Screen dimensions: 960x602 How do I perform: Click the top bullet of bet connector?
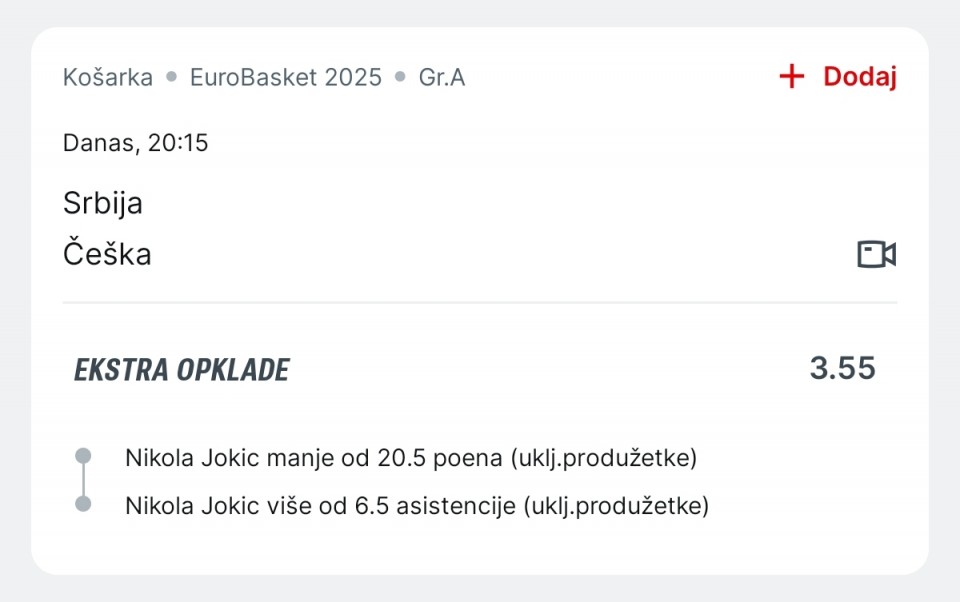(83, 456)
